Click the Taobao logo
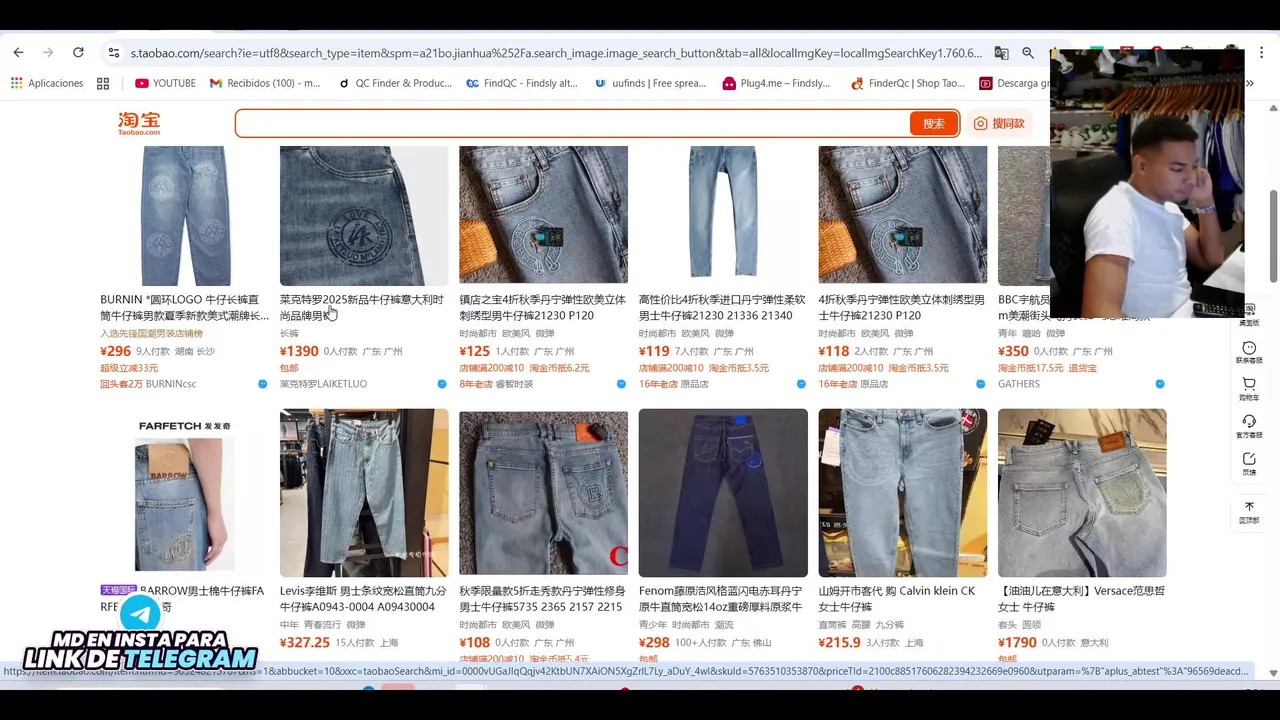Viewport: 1280px width, 720px height. [x=139, y=123]
